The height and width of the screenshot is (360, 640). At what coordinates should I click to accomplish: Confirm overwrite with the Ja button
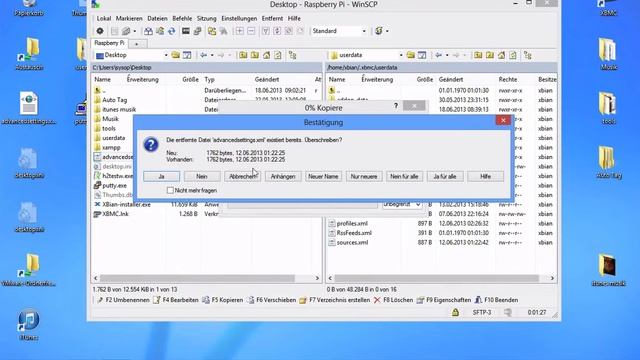161,176
